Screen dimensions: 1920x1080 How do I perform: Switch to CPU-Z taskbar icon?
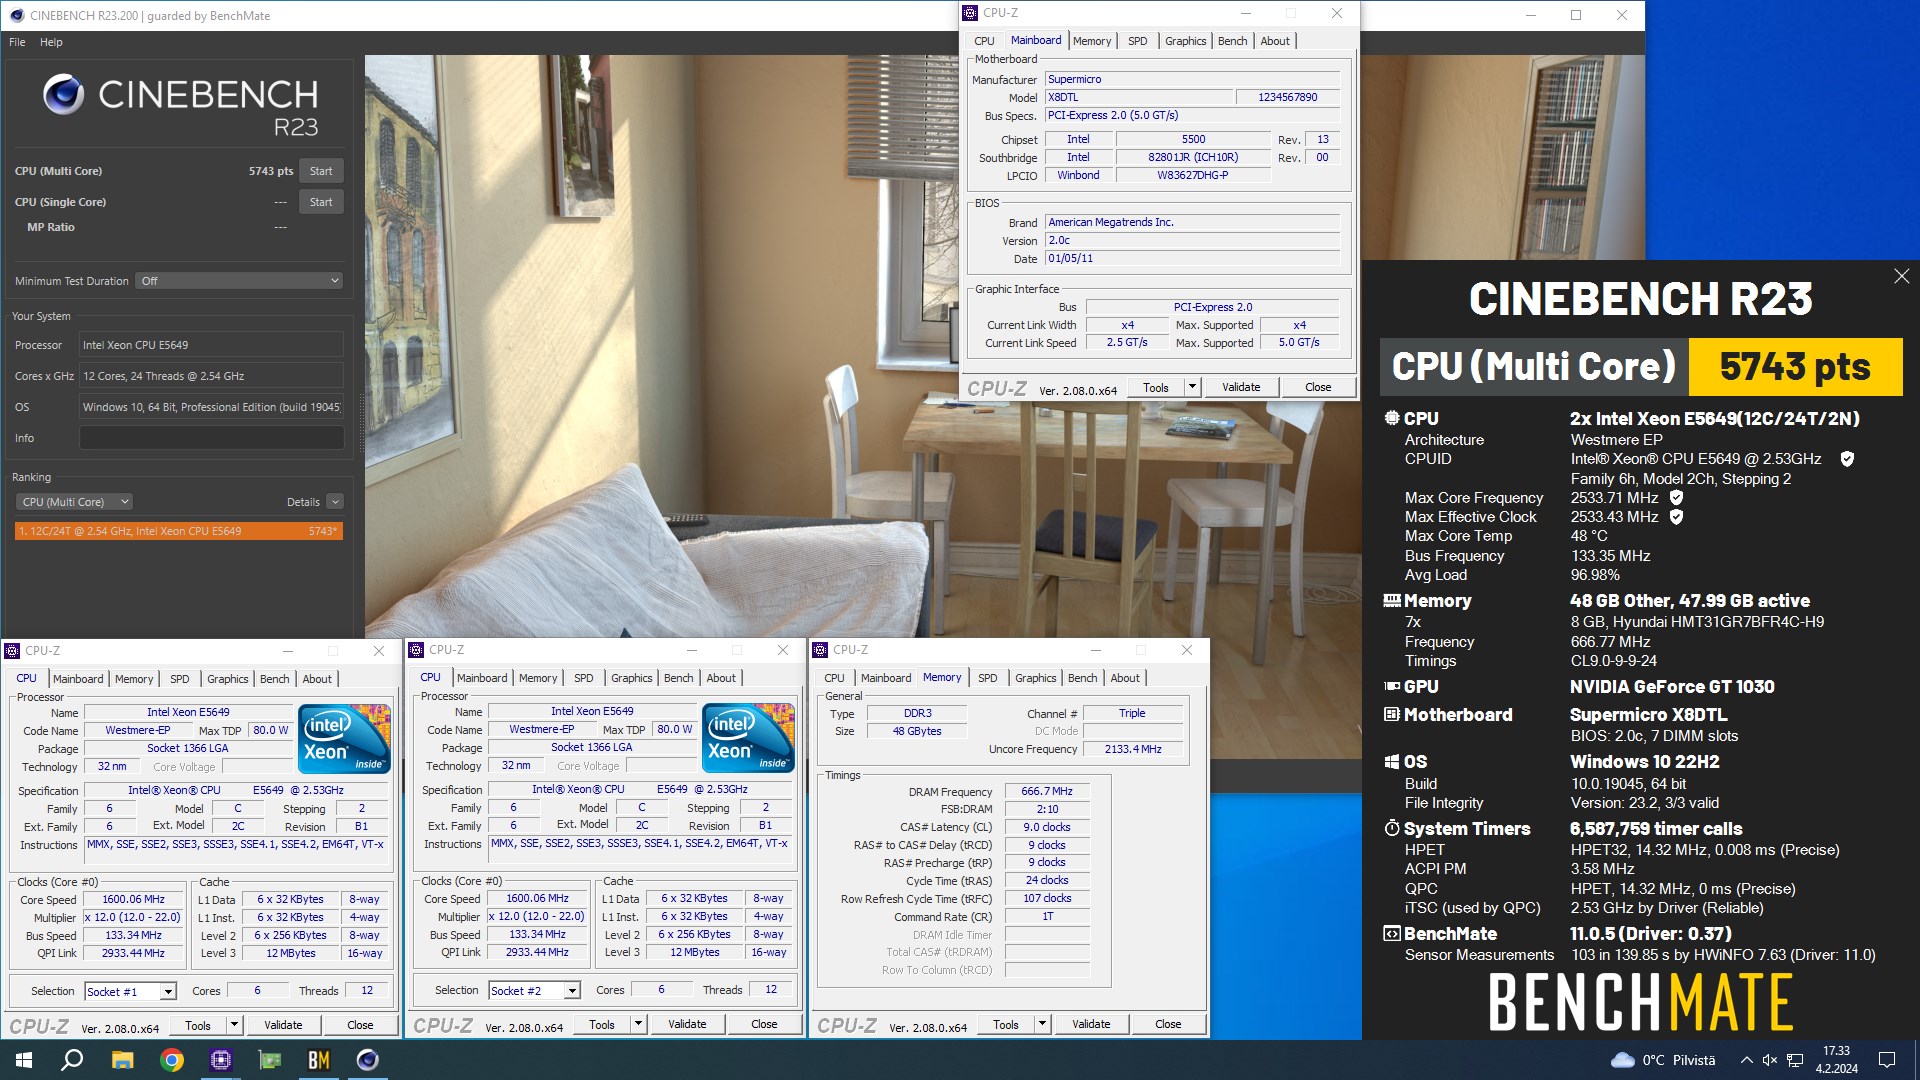[x=221, y=1060]
